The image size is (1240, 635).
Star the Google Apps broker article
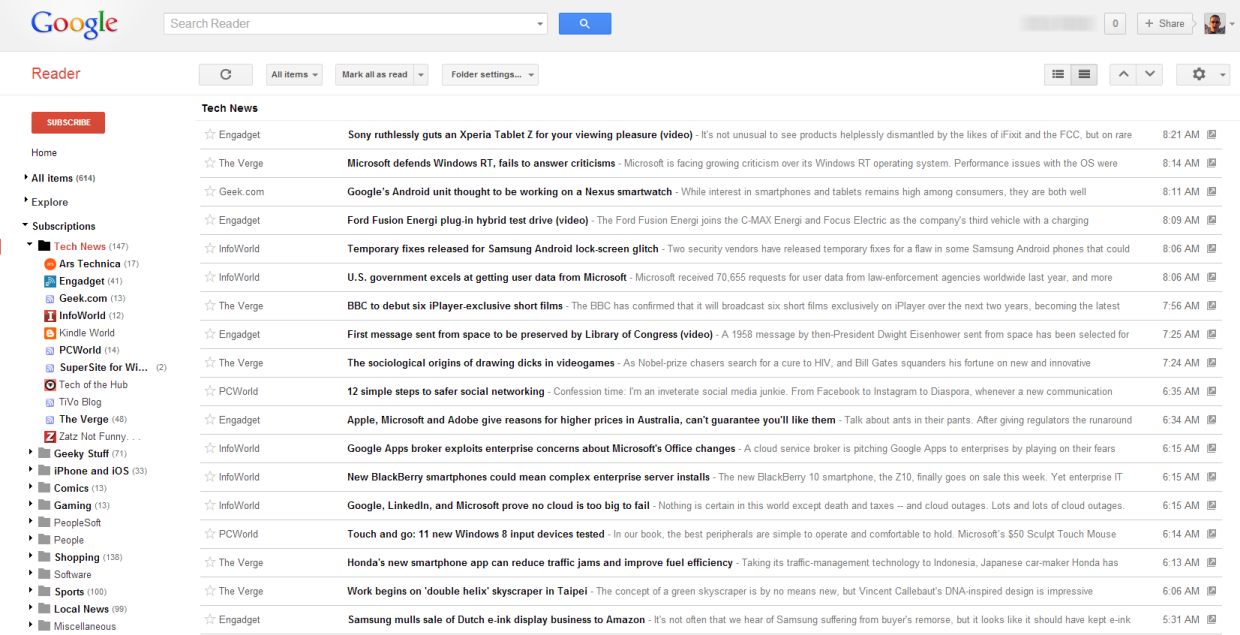point(210,448)
